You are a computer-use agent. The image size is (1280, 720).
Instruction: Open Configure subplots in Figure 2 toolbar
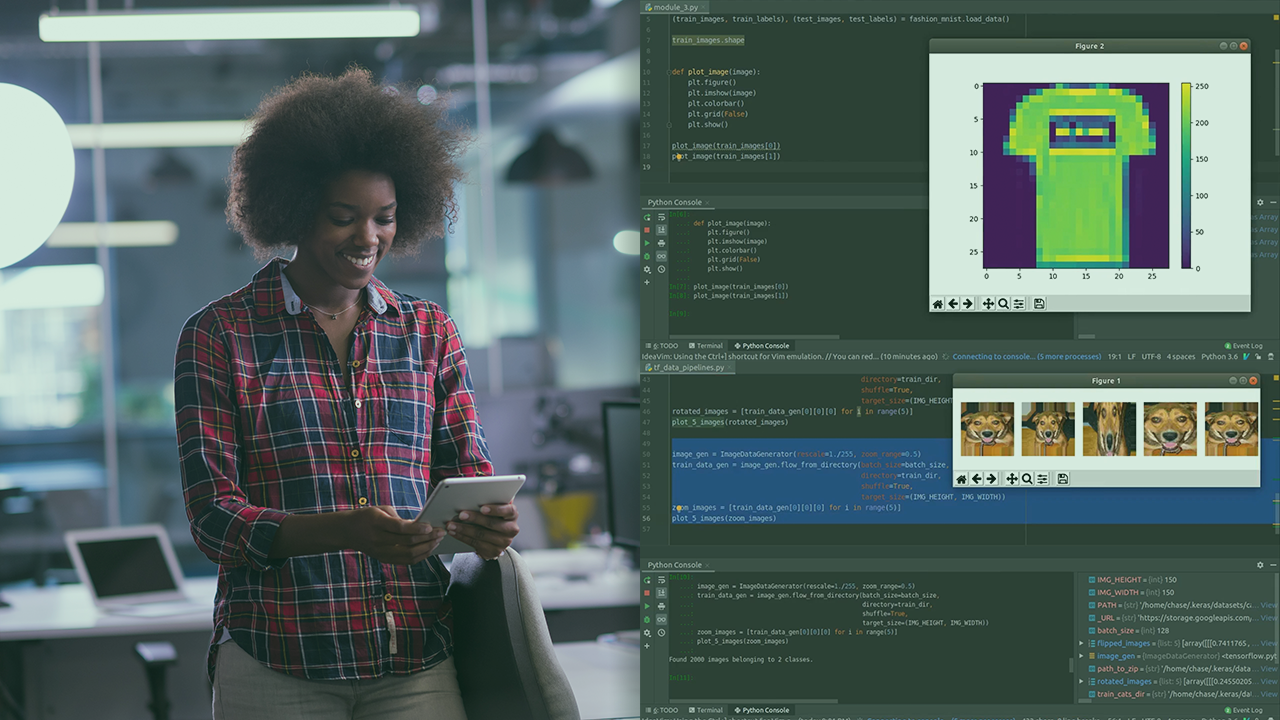tap(1018, 304)
